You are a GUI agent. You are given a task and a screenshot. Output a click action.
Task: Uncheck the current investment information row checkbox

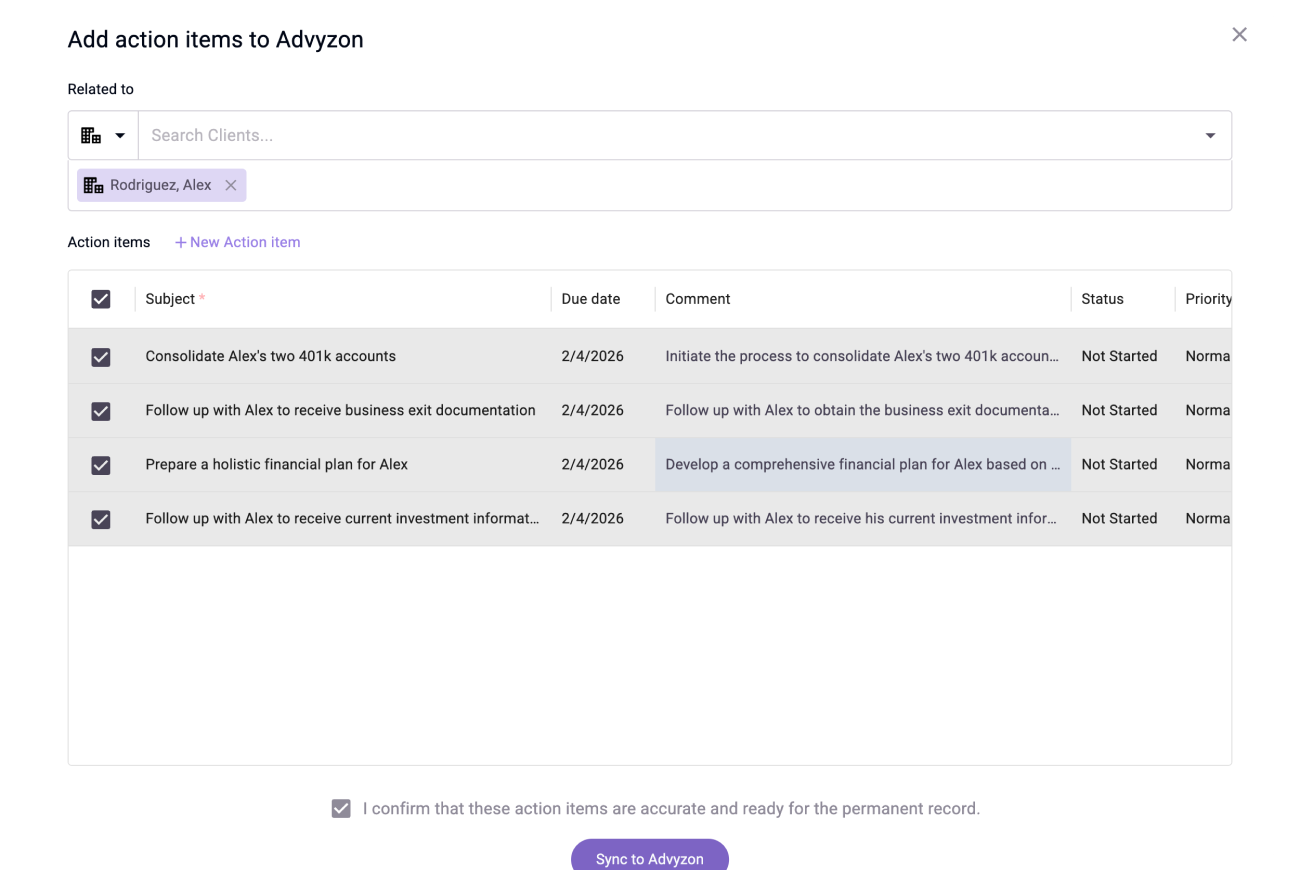click(101, 519)
